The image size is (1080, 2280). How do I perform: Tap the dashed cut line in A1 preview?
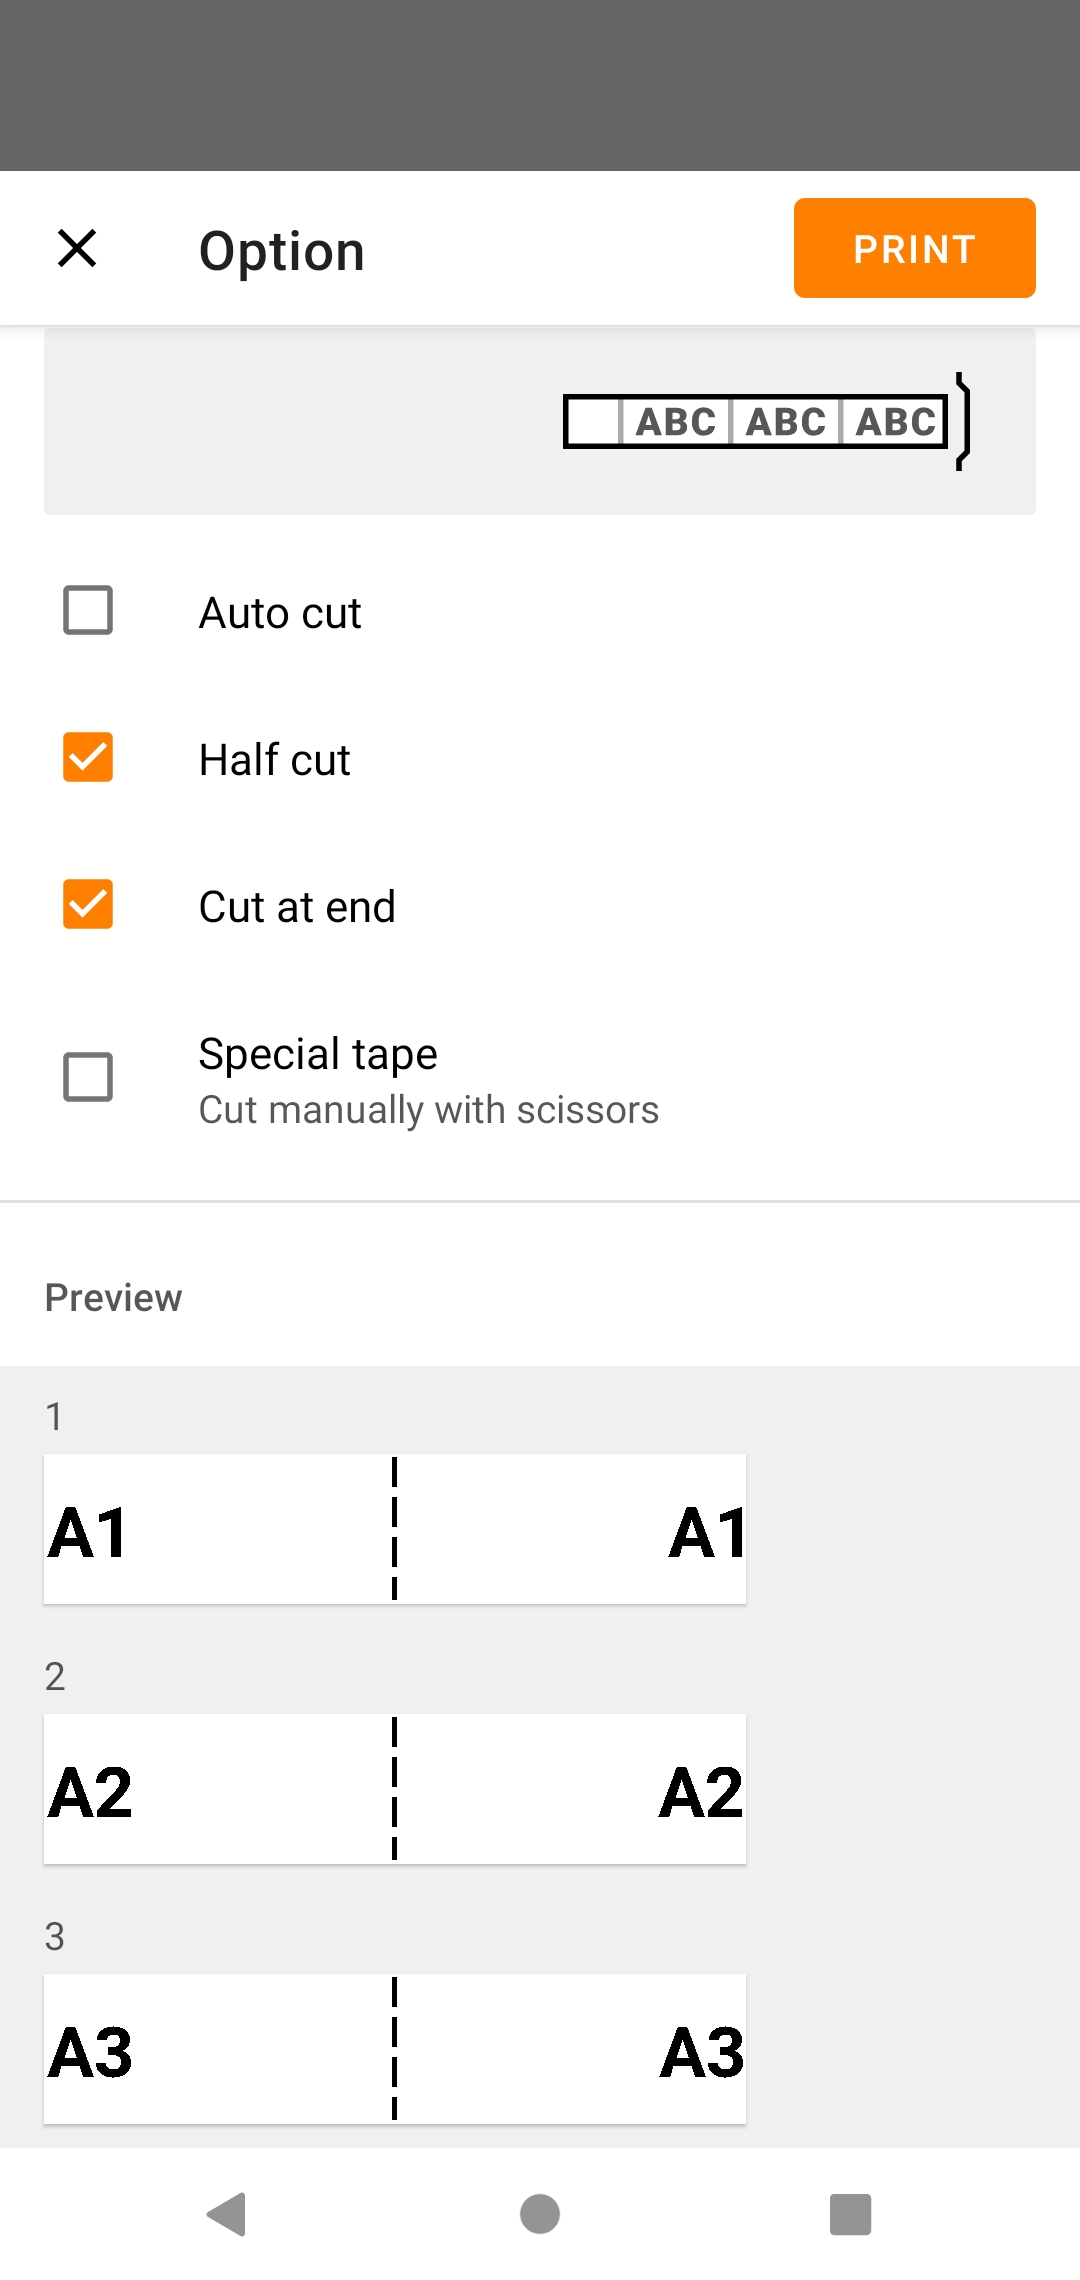coord(395,1529)
